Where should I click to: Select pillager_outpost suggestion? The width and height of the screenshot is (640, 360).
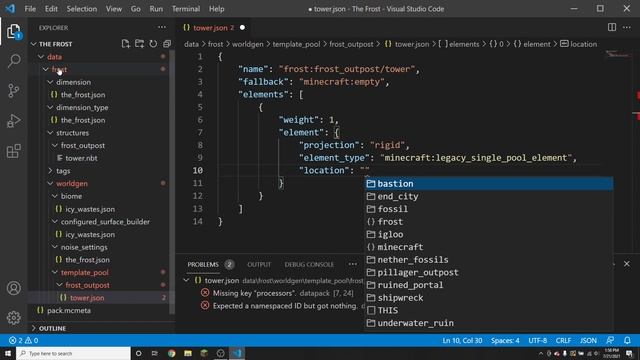tap(489, 272)
